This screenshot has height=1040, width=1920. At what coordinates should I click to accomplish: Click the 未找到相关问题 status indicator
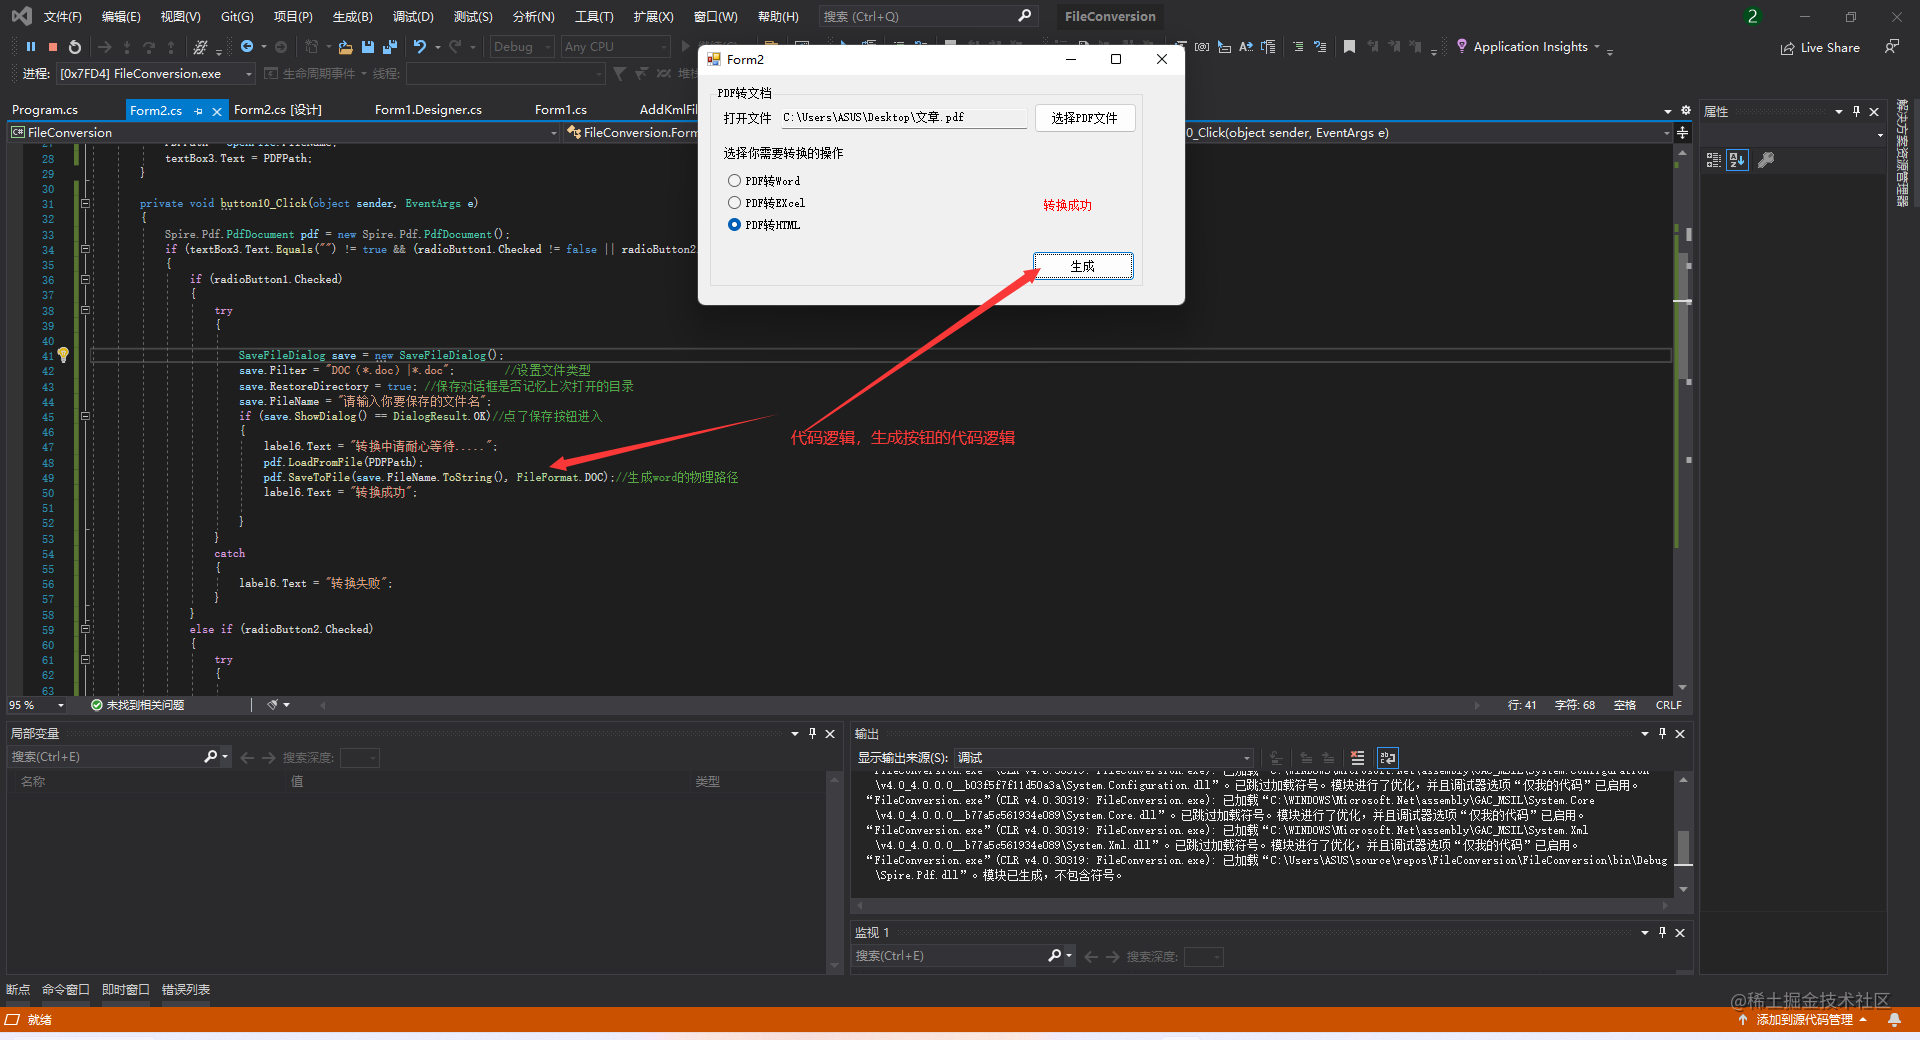138,706
